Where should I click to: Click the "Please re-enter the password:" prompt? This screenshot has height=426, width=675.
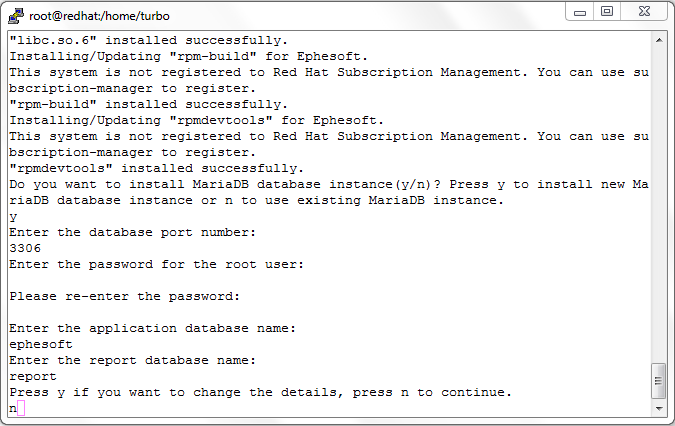124,296
